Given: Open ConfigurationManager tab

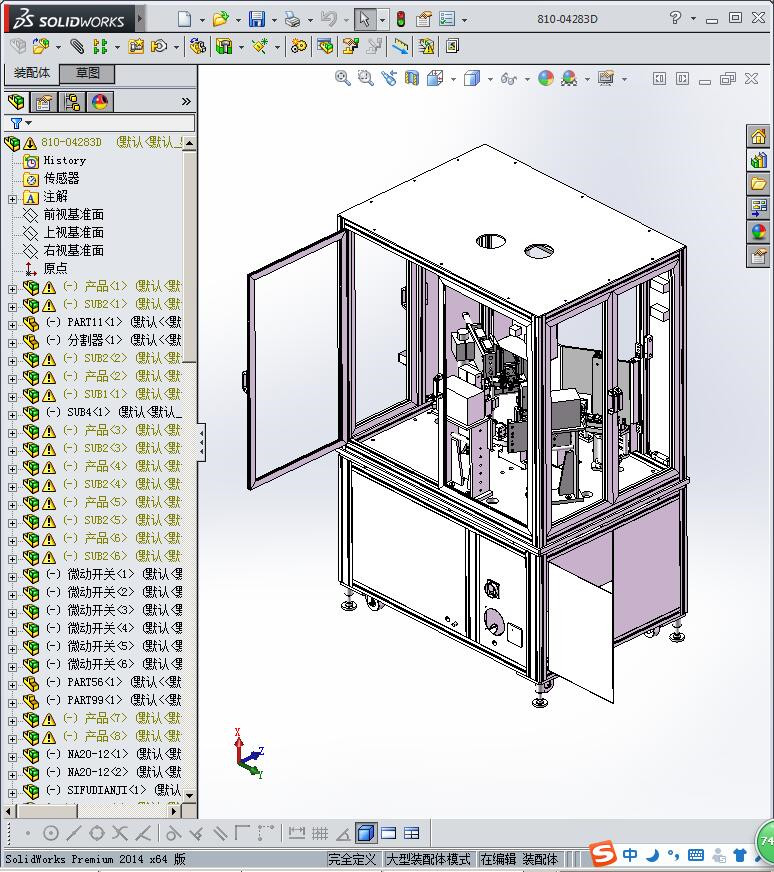Looking at the screenshot, I should tap(72, 102).
